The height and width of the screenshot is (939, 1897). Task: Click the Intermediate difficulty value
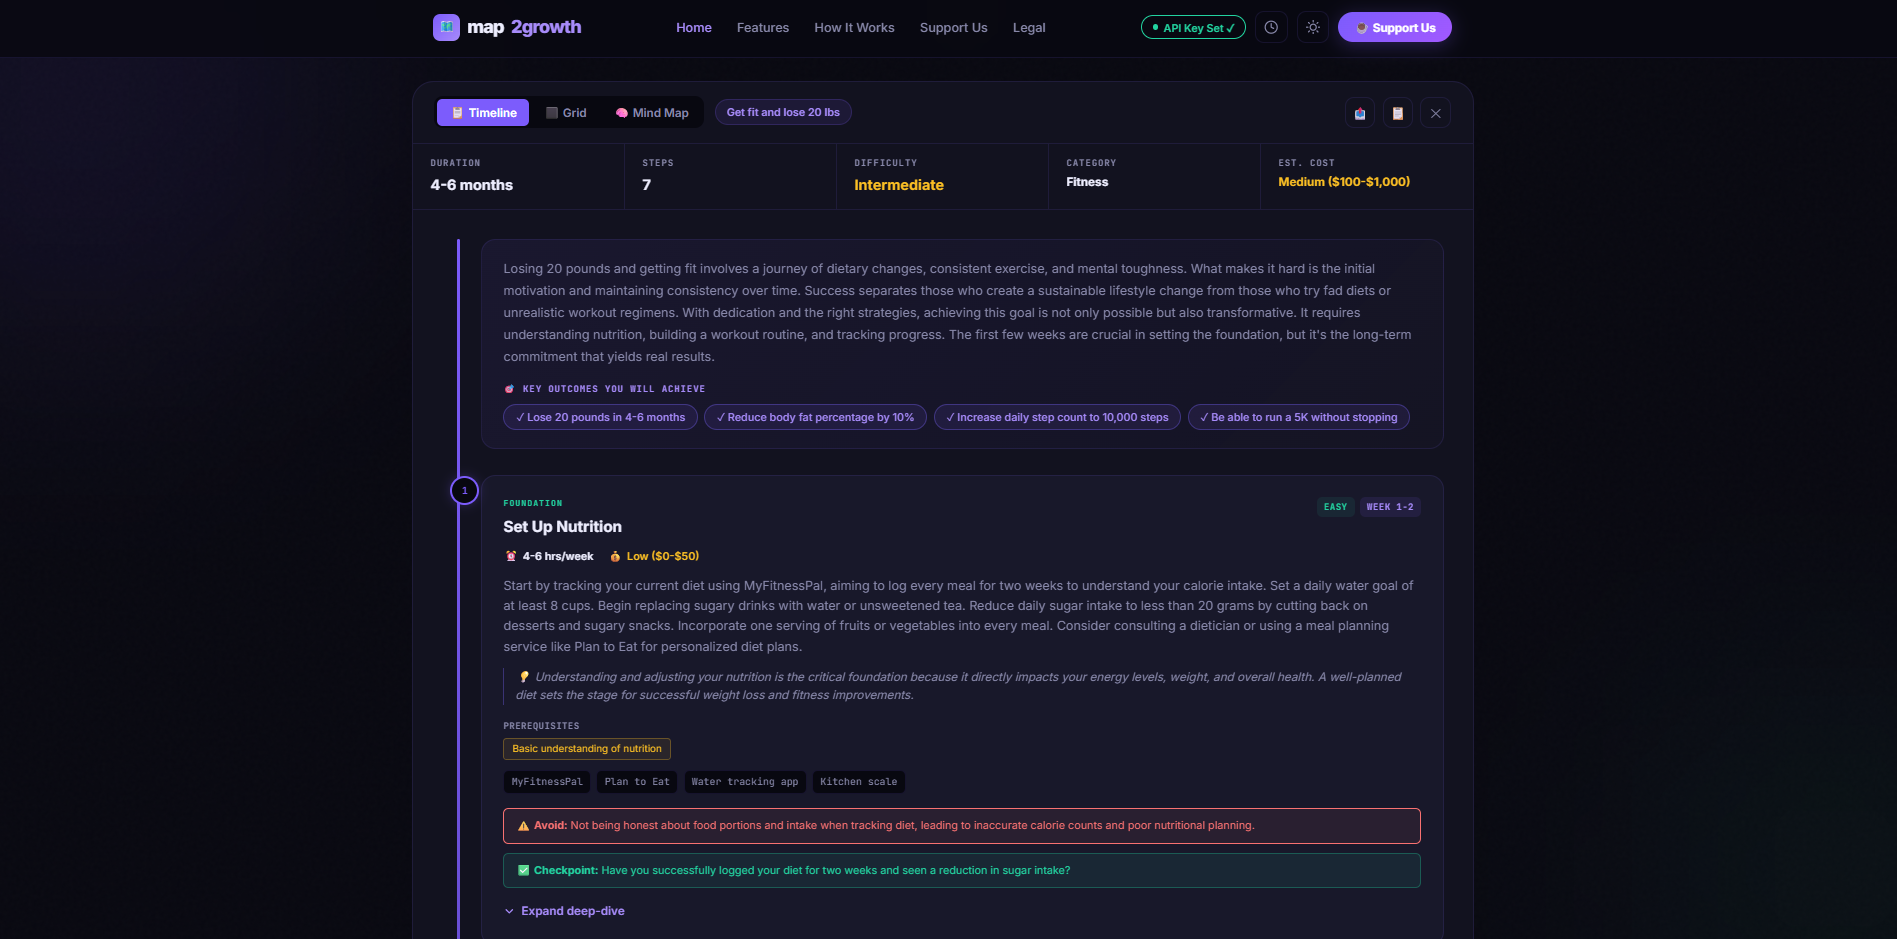pos(899,185)
